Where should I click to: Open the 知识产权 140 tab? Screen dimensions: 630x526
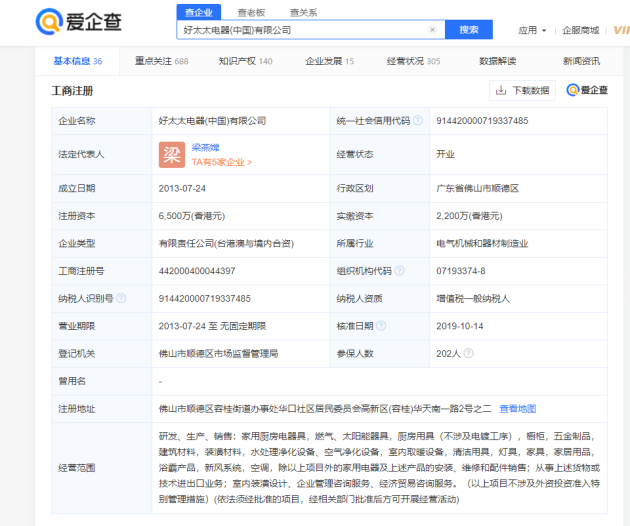[245, 61]
